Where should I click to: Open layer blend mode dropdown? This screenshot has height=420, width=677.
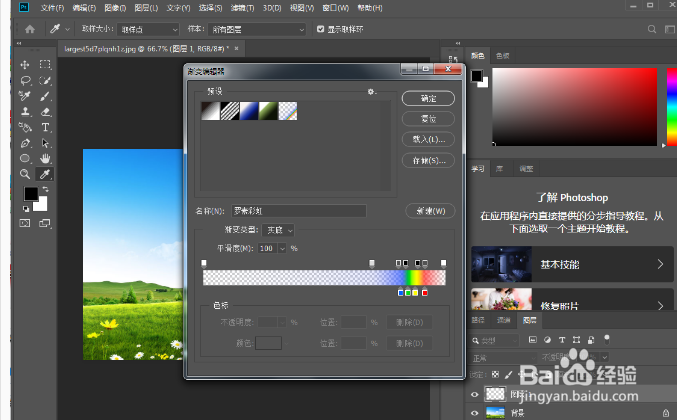[x=503, y=358]
